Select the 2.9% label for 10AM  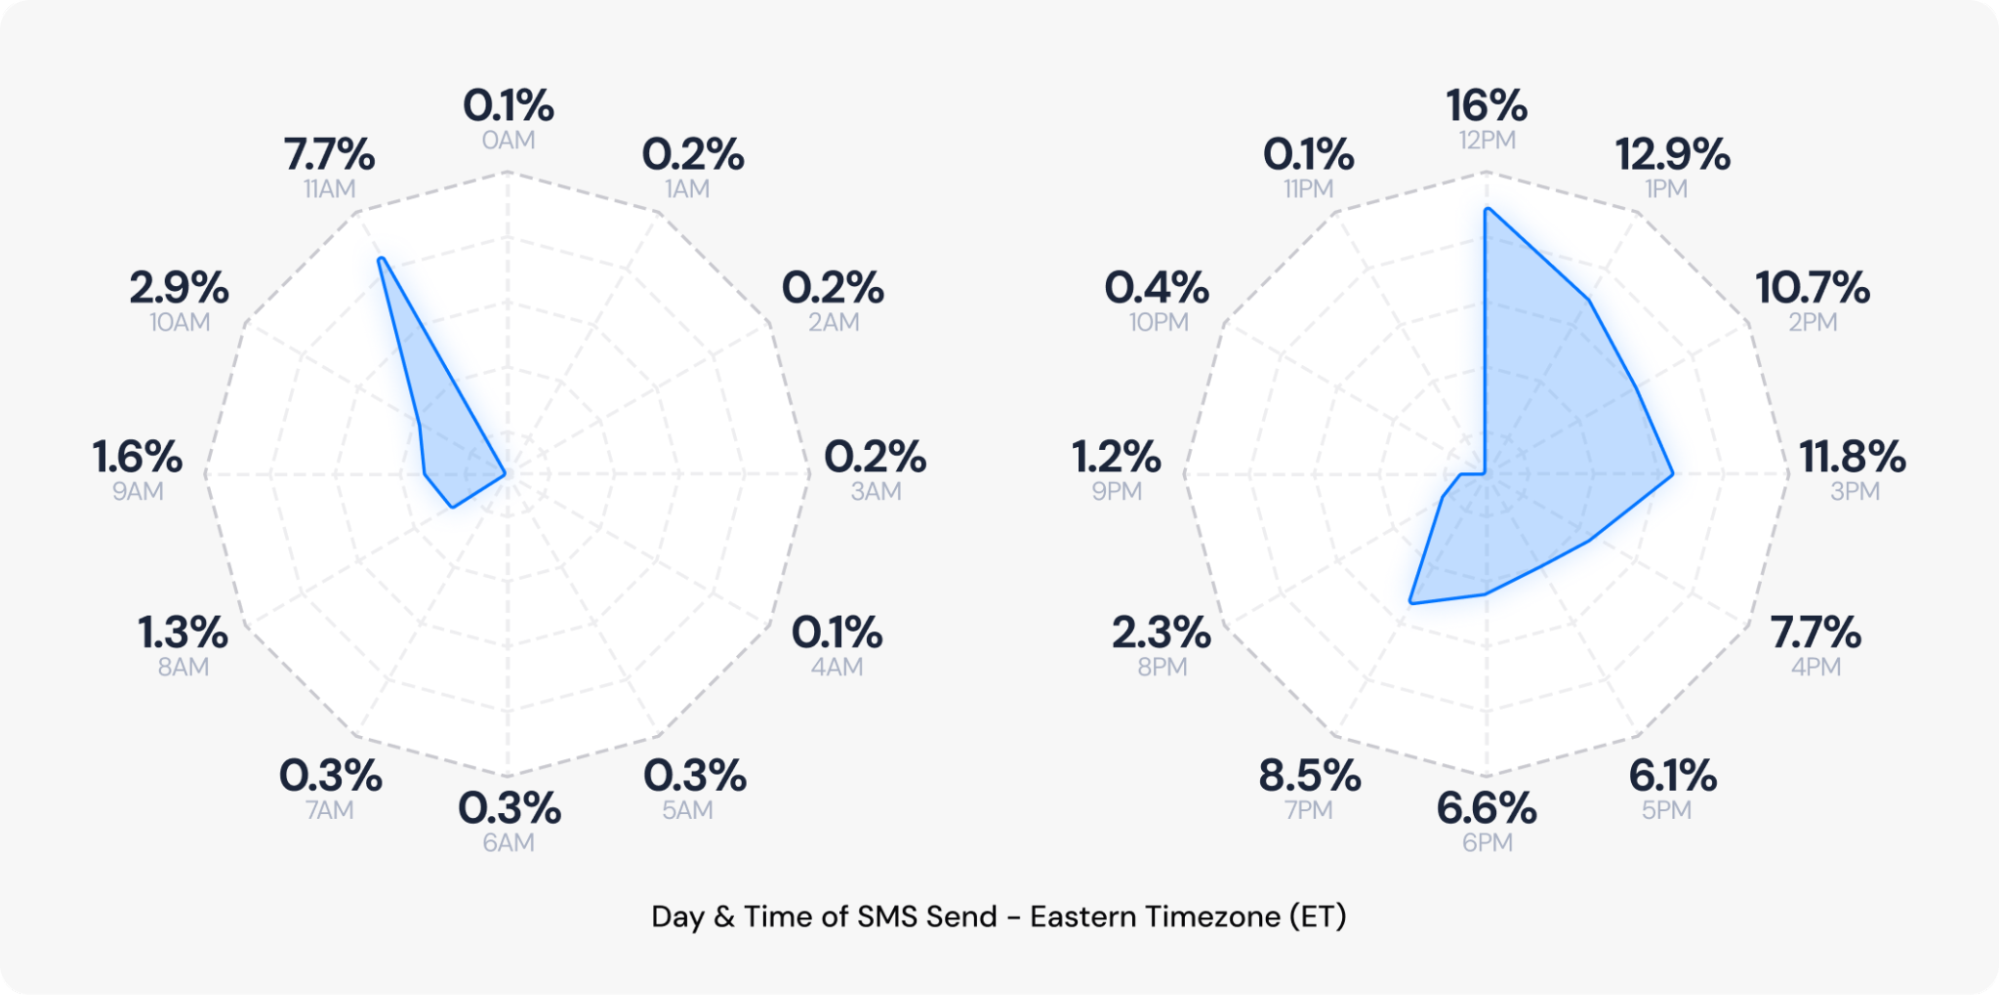pos(179,288)
